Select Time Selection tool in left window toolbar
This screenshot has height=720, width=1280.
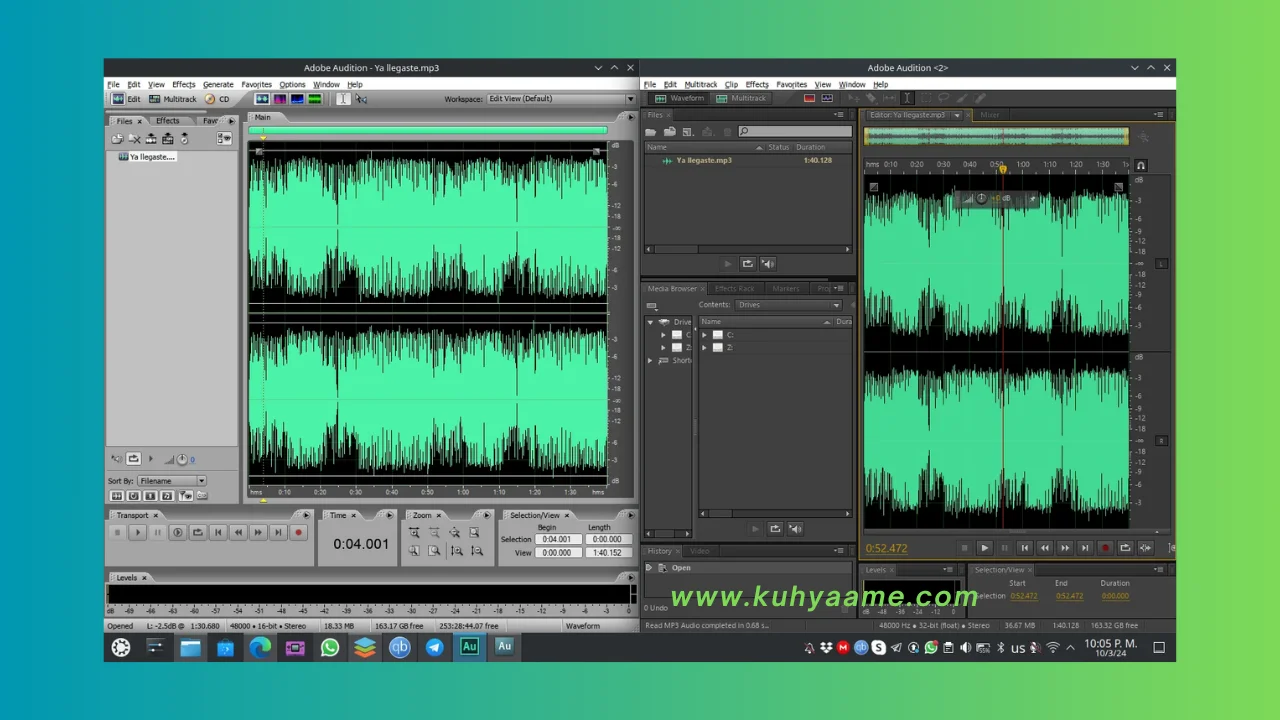[343, 99]
